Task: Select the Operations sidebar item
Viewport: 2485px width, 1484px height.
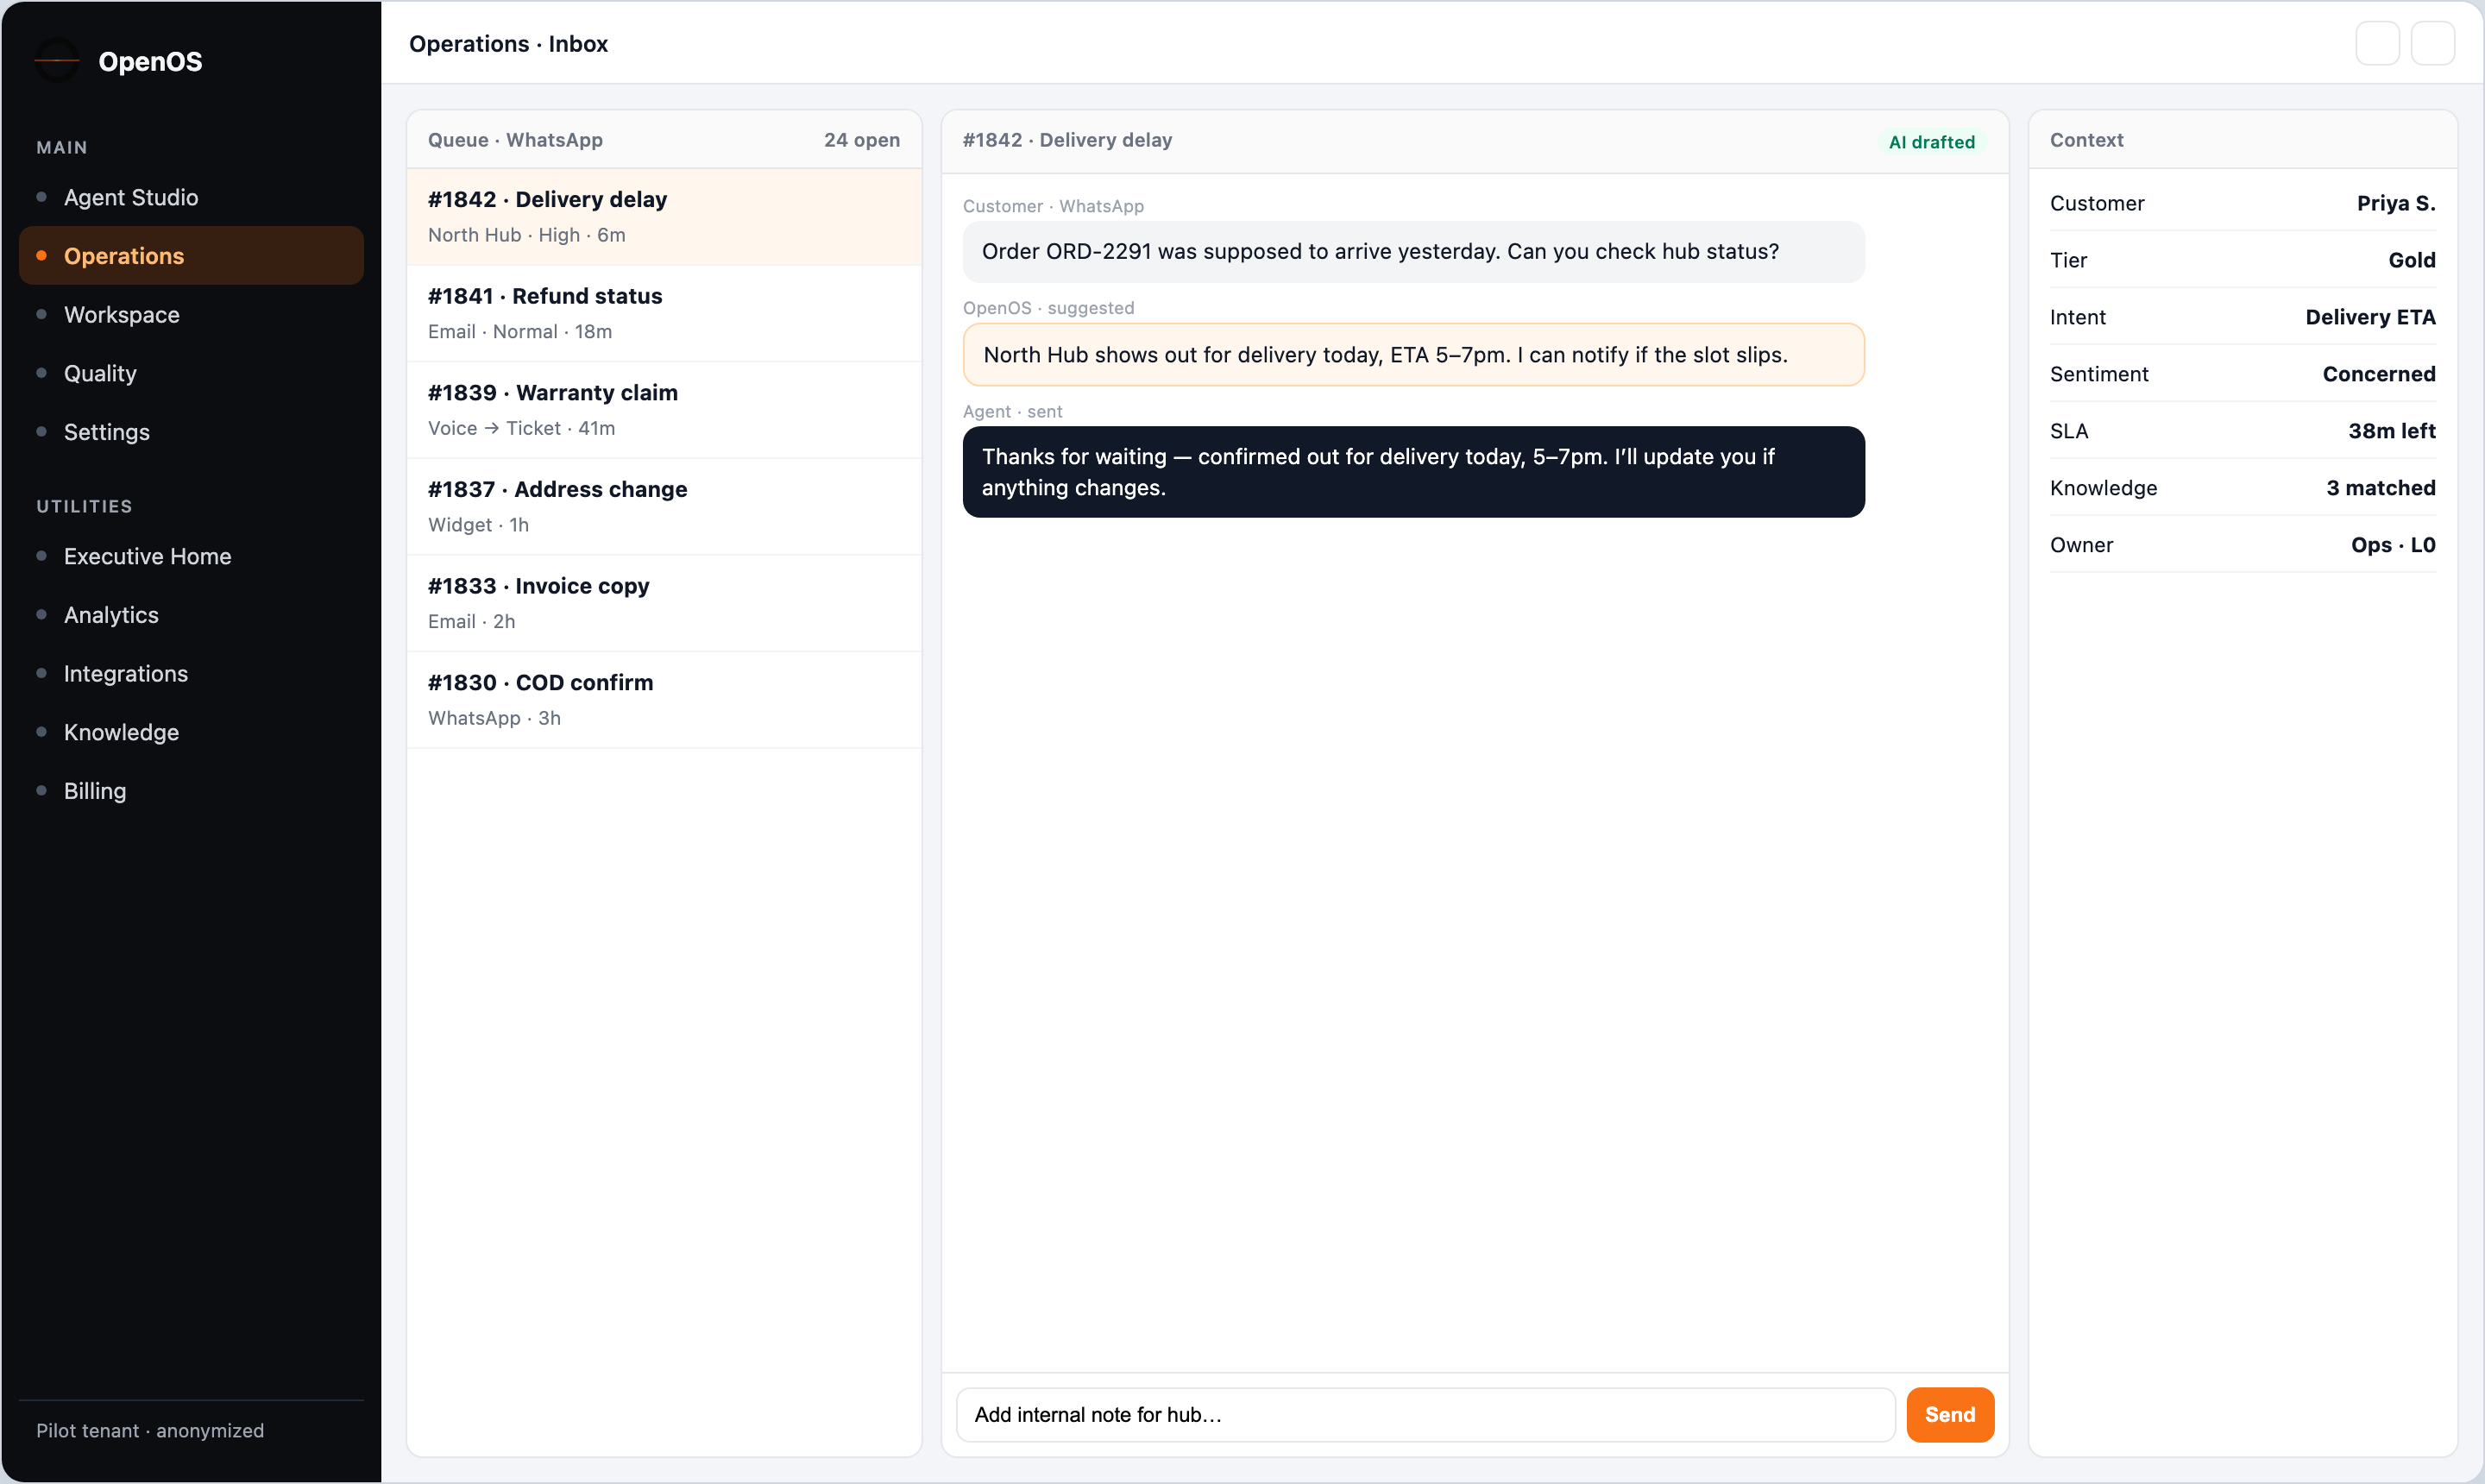Action: (191, 256)
